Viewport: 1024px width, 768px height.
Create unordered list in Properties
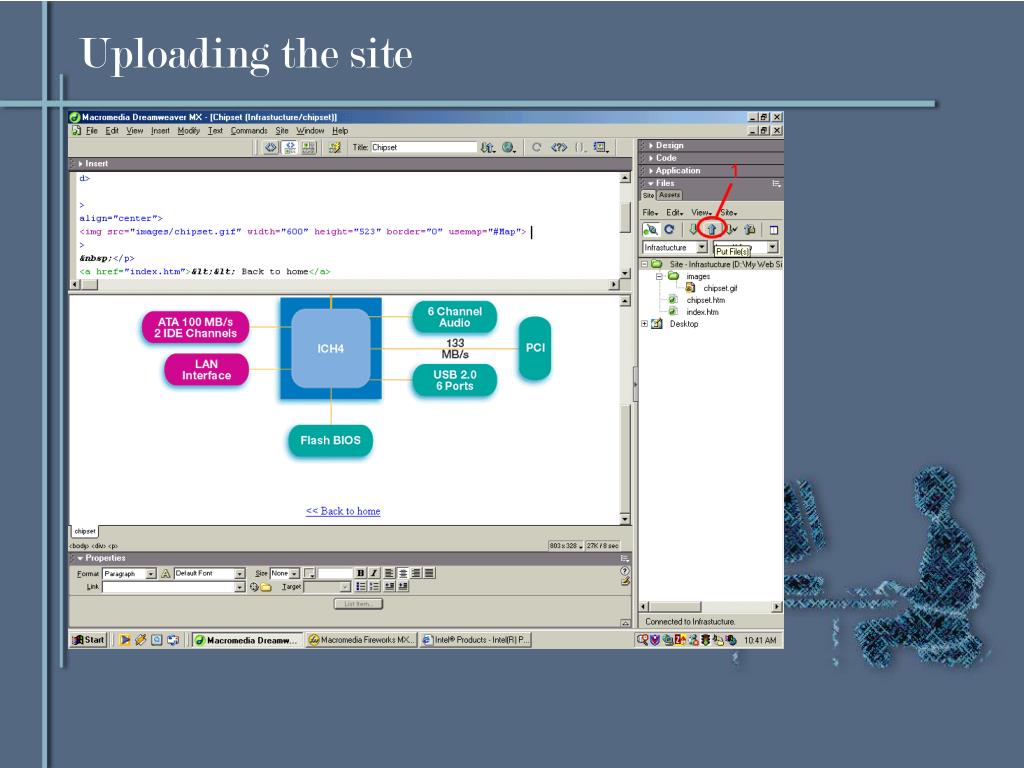point(361,586)
